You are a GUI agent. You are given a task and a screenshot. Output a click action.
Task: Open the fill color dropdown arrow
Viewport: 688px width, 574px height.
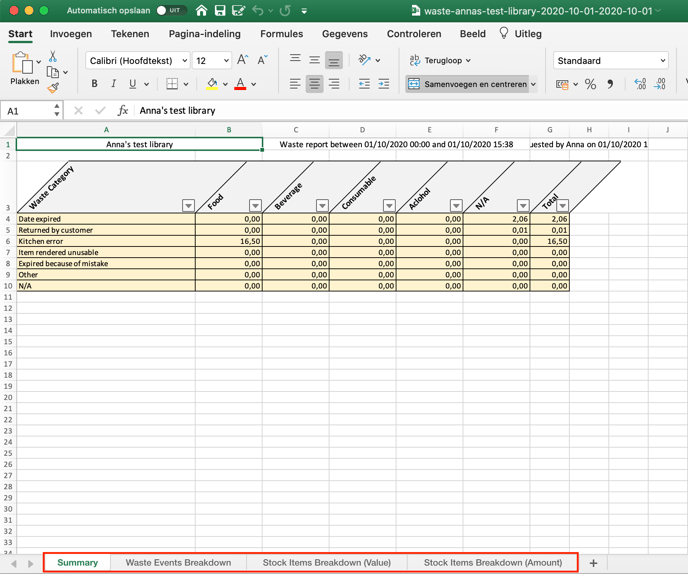(225, 84)
